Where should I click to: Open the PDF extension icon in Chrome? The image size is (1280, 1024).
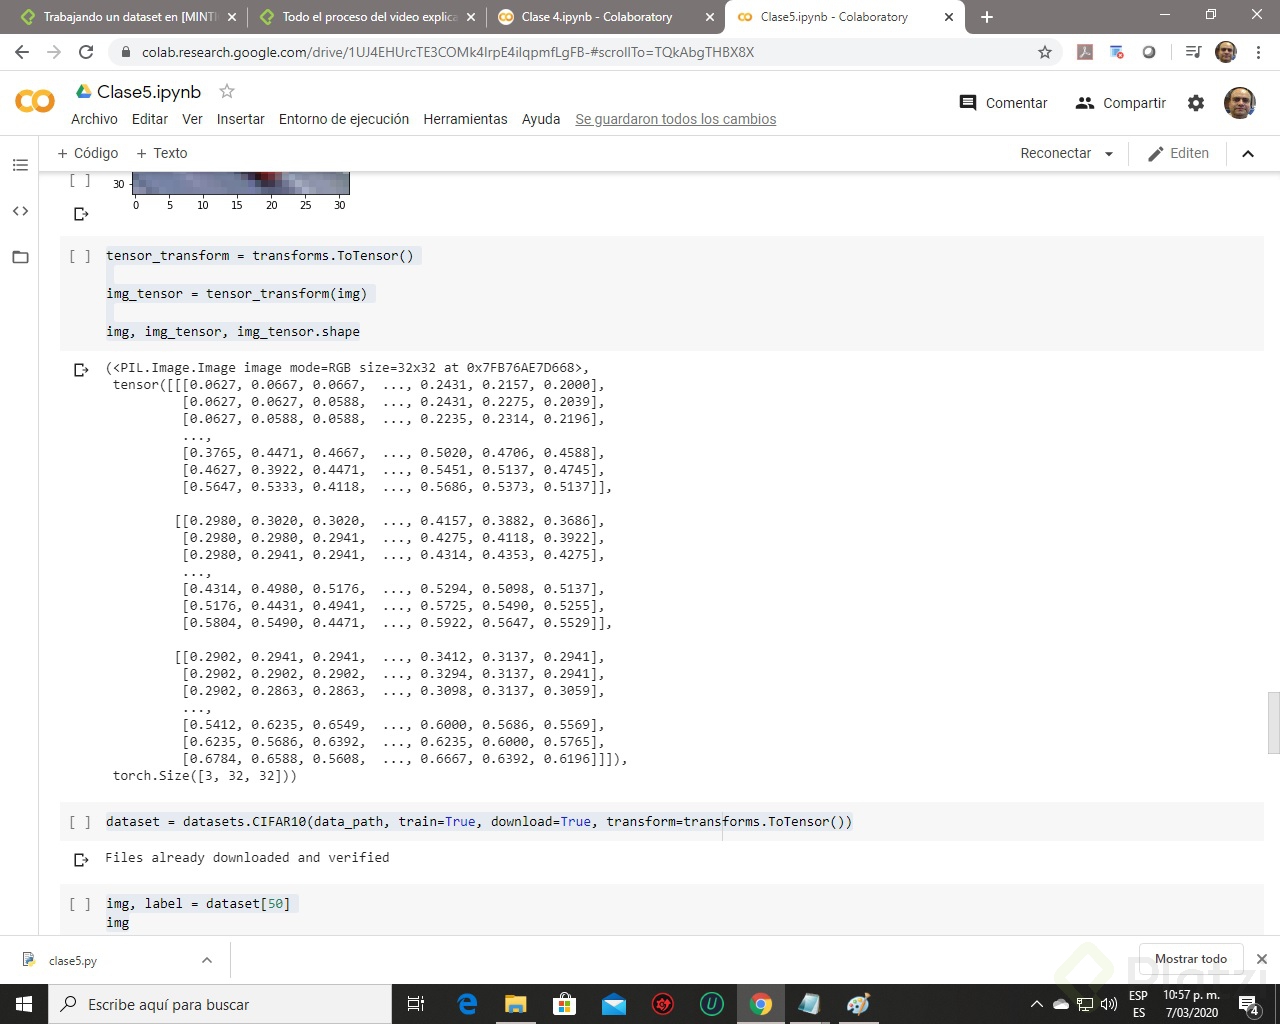[1085, 52]
